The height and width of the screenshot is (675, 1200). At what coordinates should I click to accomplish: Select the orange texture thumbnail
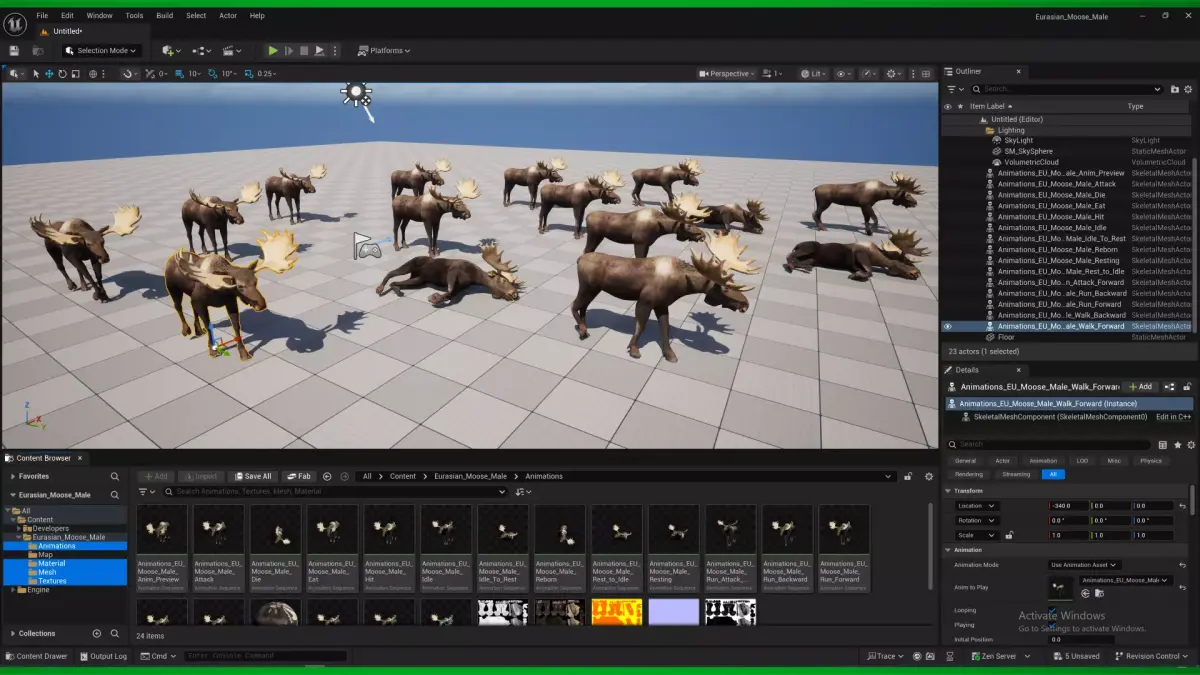click(617, 612)
